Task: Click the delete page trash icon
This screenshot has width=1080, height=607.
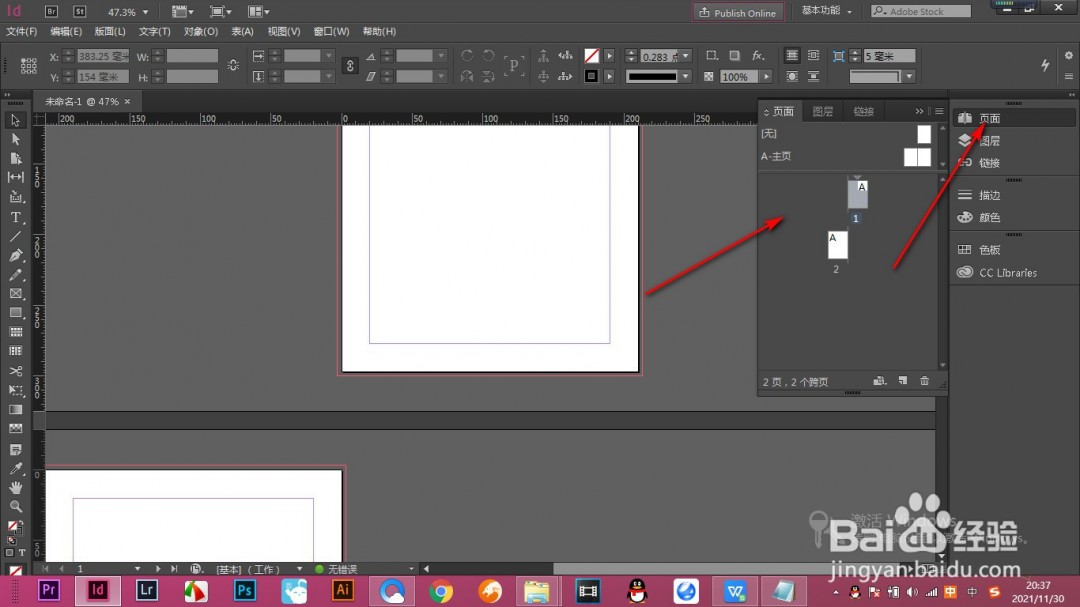Action: coord(924,381)
